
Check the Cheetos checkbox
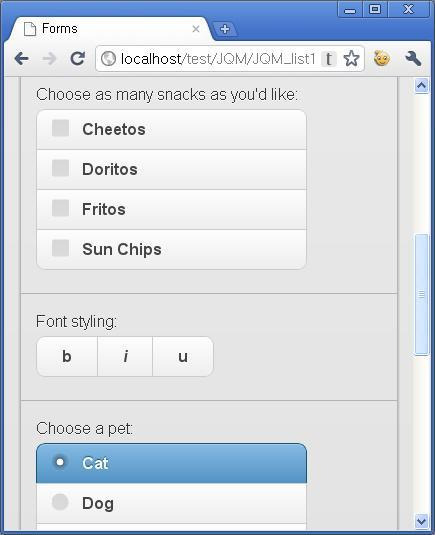171,130
